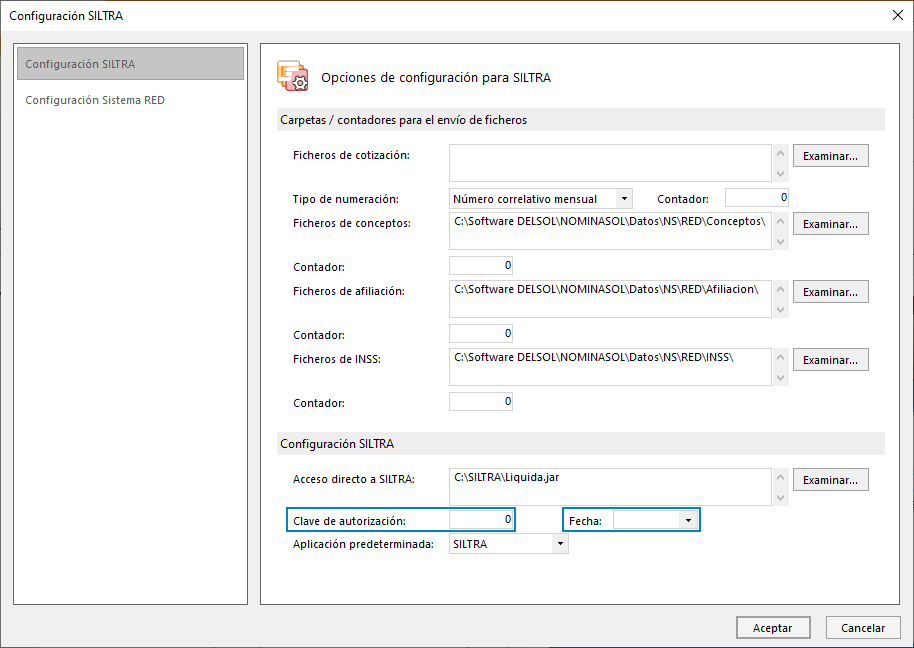Expand Aplicación predeterminada combo box

(560, 544)
